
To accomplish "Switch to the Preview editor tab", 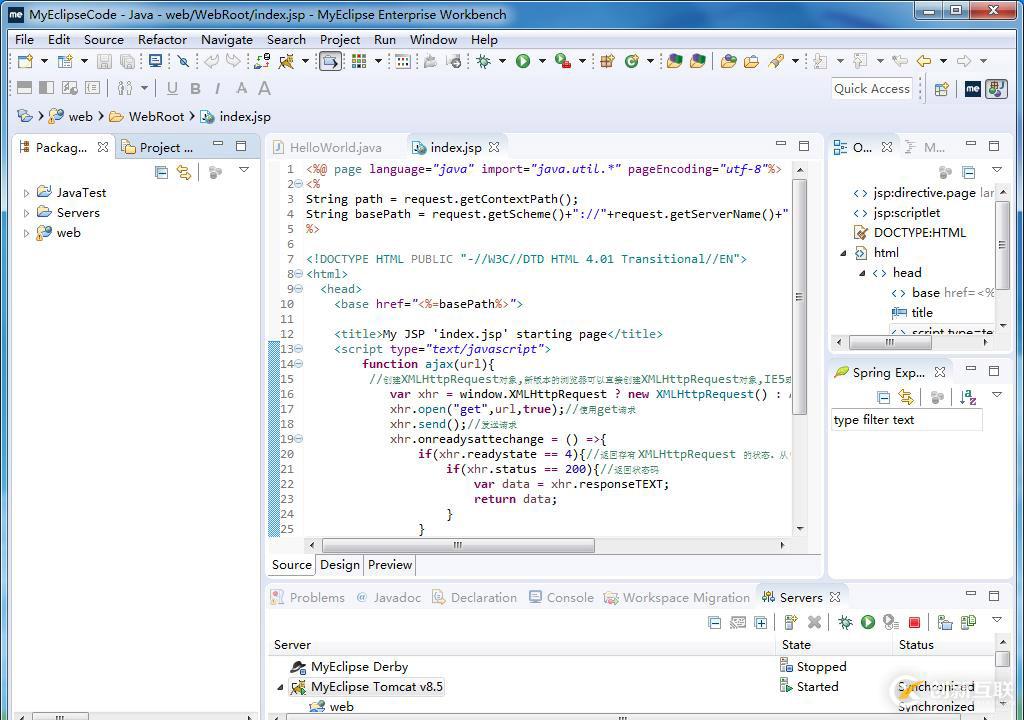I will [x=390, y=565].
